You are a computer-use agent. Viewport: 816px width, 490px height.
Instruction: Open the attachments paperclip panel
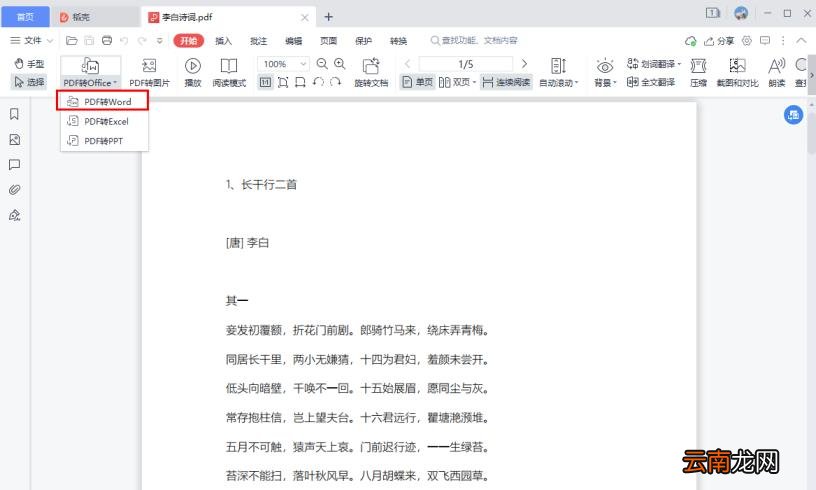pos(15,190)
